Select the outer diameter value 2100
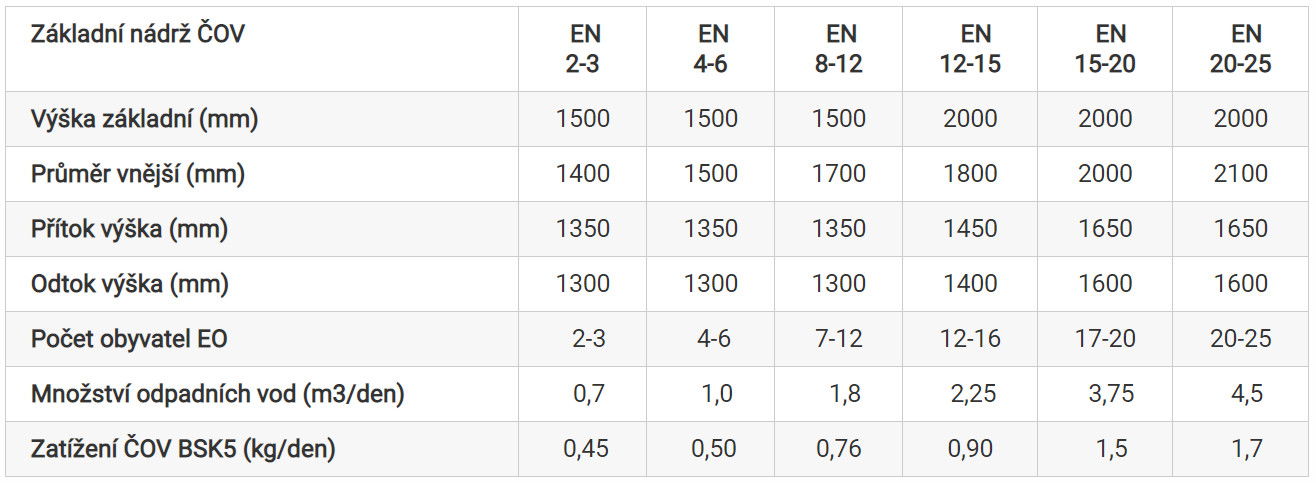This screenshot has height=482, width=1316. pyautogui.click(x=1240, y=174)
